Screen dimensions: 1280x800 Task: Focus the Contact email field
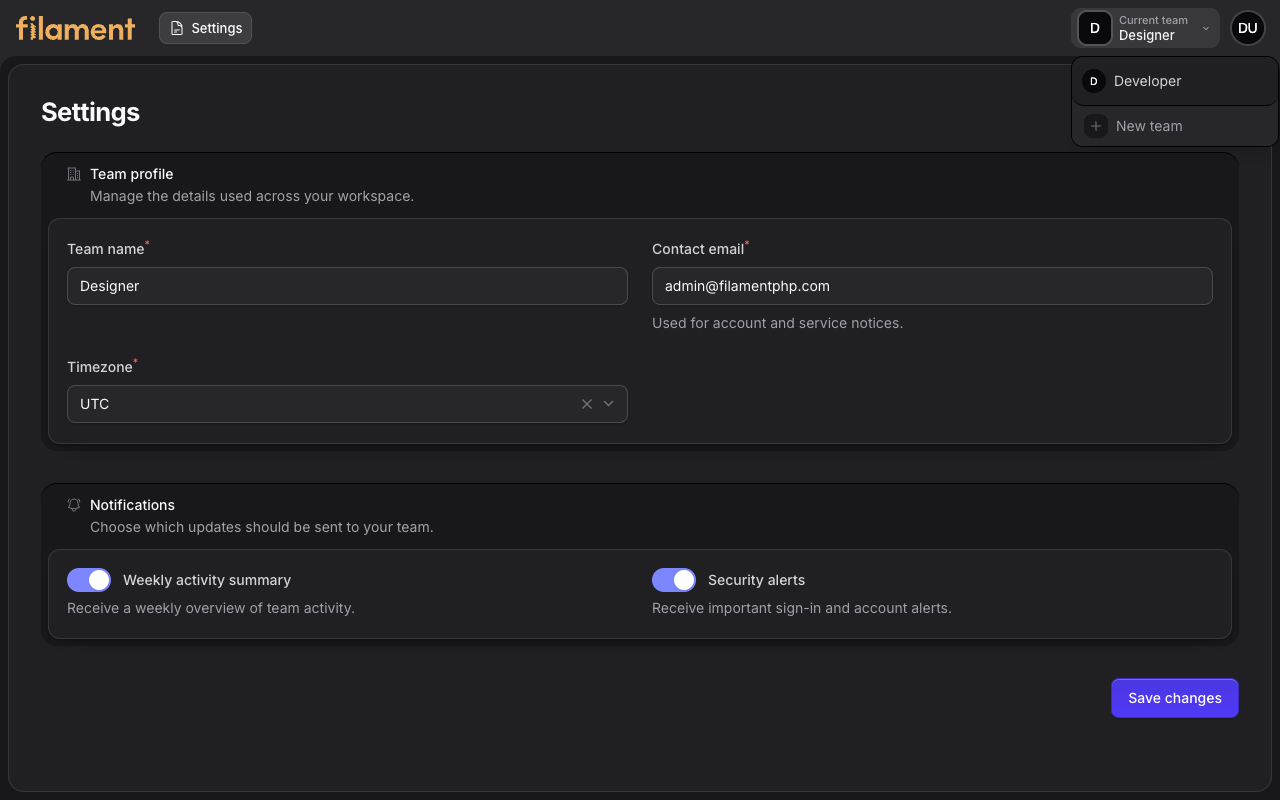(x=932, y=286)
